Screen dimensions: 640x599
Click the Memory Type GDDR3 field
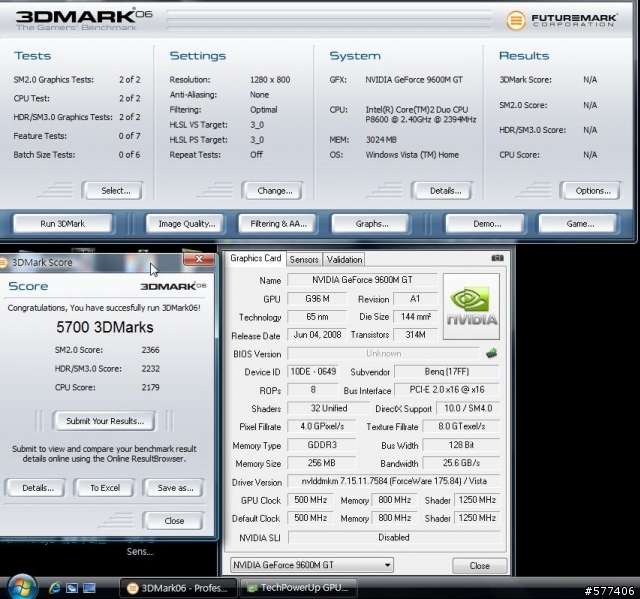click(322, 445)
